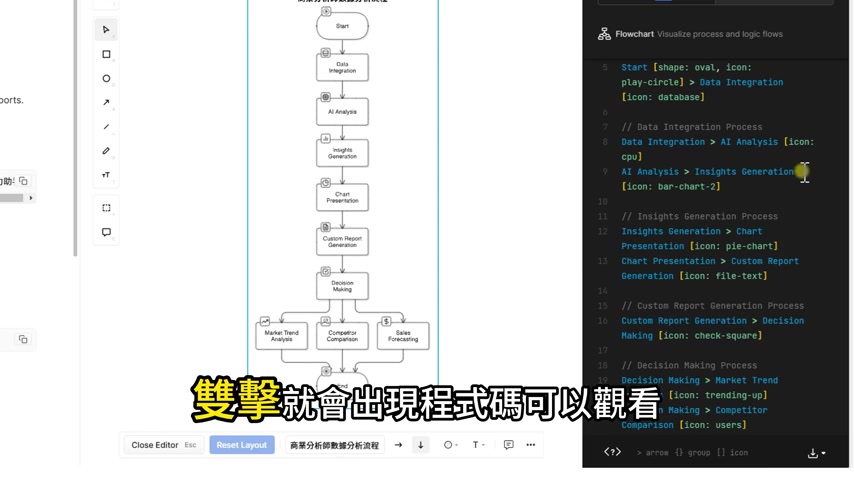Click the small right arrow expander in left panel
854x480 pixels.
point(30,198)
